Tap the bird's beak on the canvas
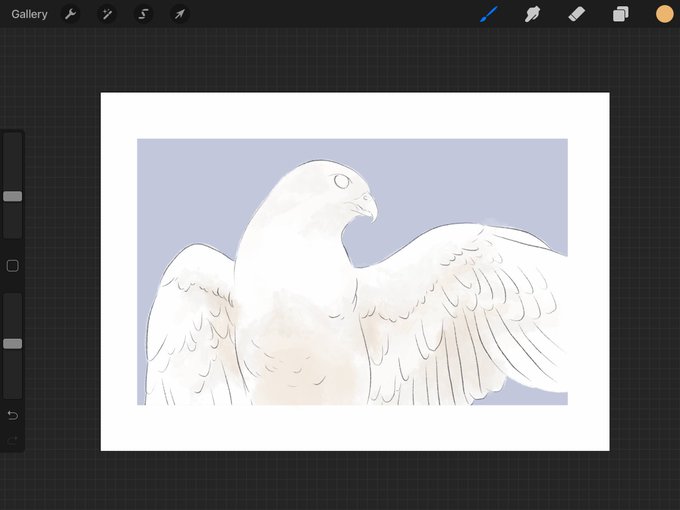 (x=365, y=207)
